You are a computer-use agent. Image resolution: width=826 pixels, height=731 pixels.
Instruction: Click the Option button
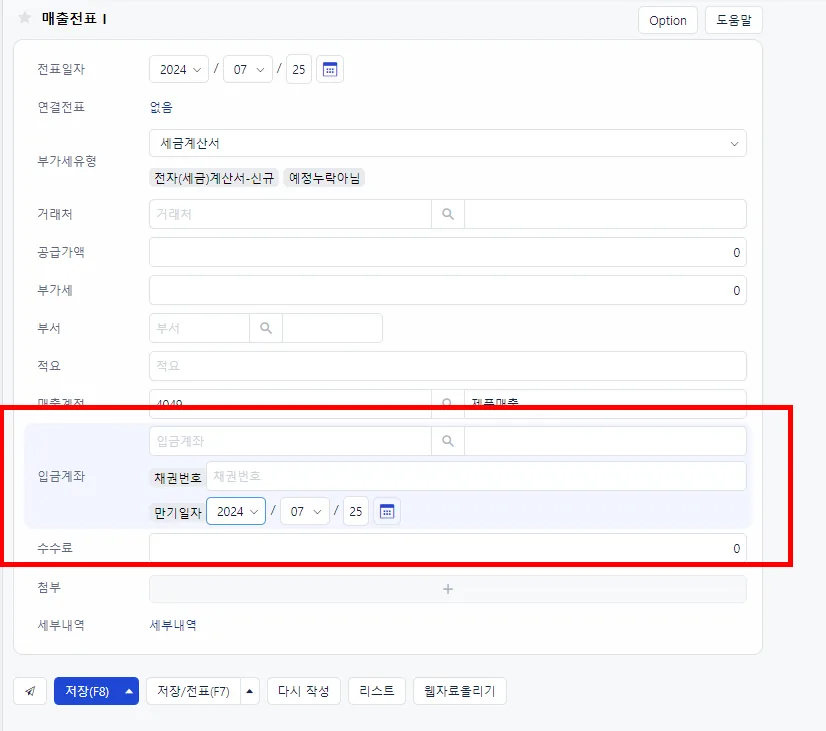pyautogui.click(x=668, y=21)
